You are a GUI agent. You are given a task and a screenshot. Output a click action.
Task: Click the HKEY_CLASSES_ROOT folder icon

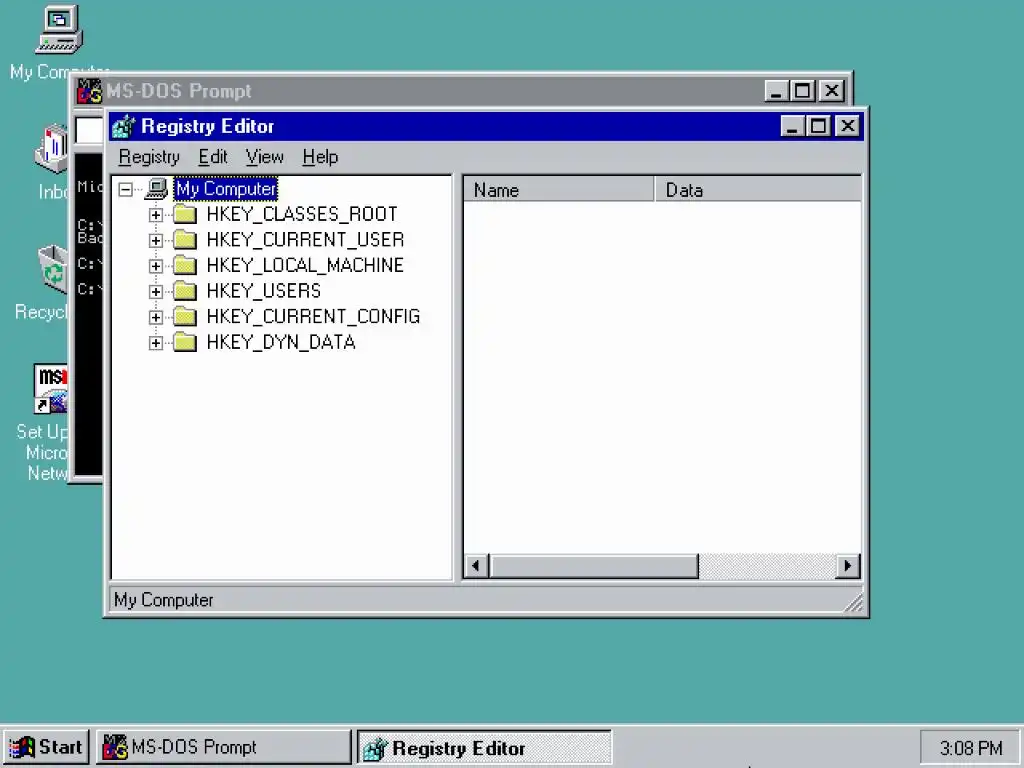click(185, 214)
